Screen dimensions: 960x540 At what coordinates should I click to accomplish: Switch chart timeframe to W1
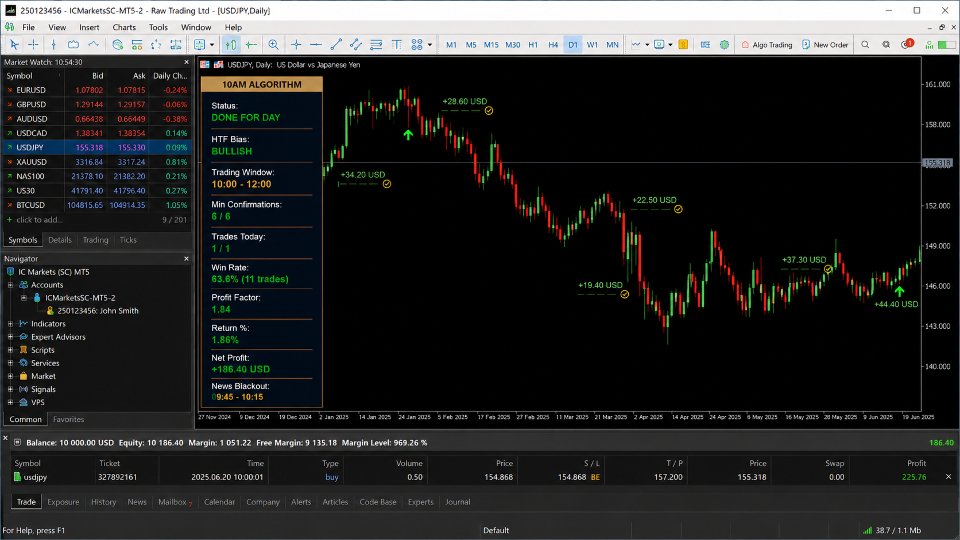[592, 45]
